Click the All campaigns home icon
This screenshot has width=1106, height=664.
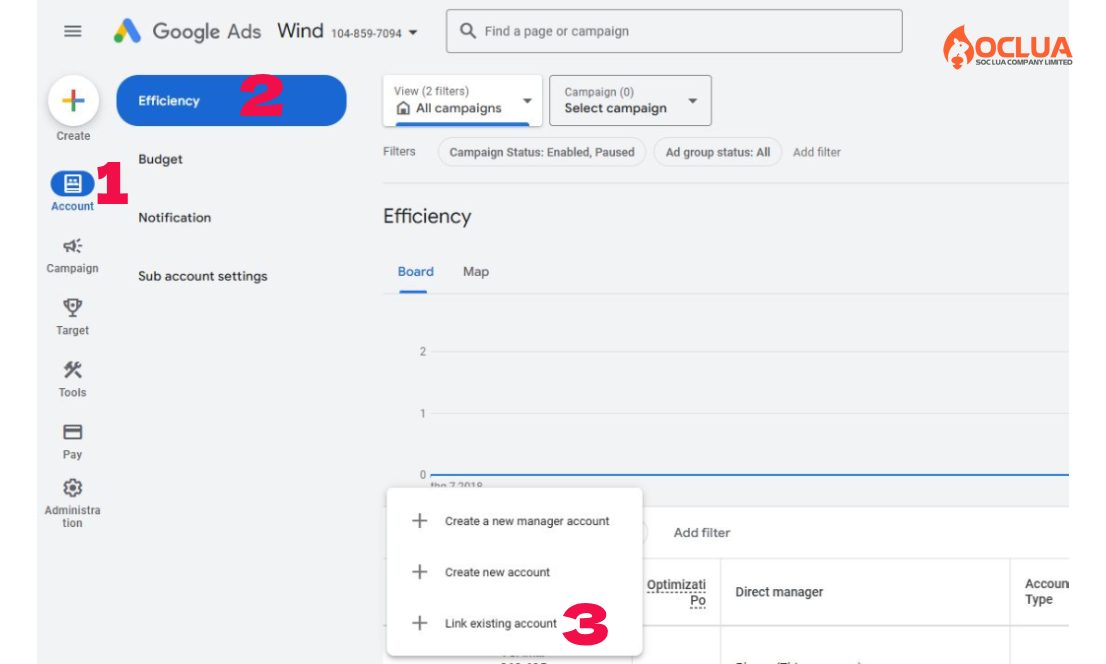(403, 108)
